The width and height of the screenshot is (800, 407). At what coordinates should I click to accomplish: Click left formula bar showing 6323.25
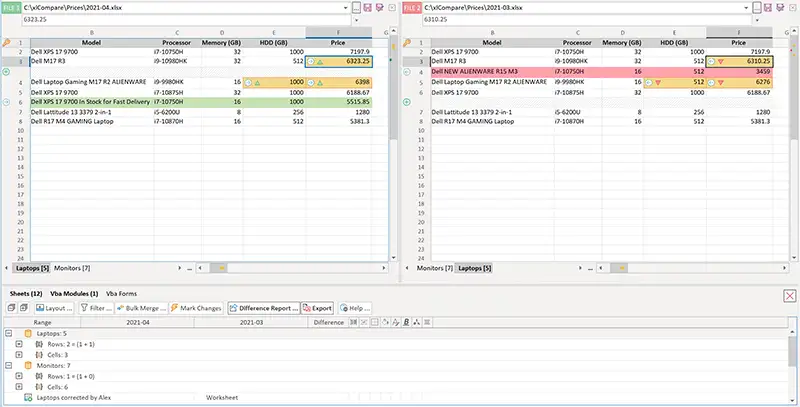coord(186,20)
